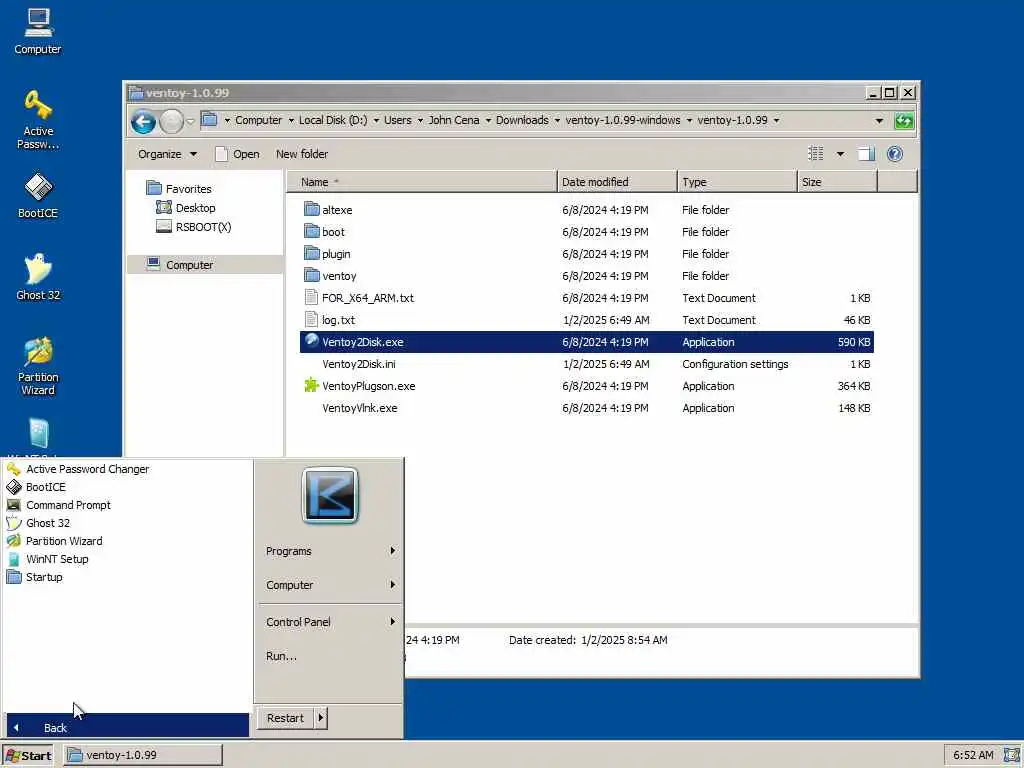This screenshot has width=1024, height=768.
Task: Select RSBOOT(X) in the navigation pane
Action: click(x=194, y=227)
